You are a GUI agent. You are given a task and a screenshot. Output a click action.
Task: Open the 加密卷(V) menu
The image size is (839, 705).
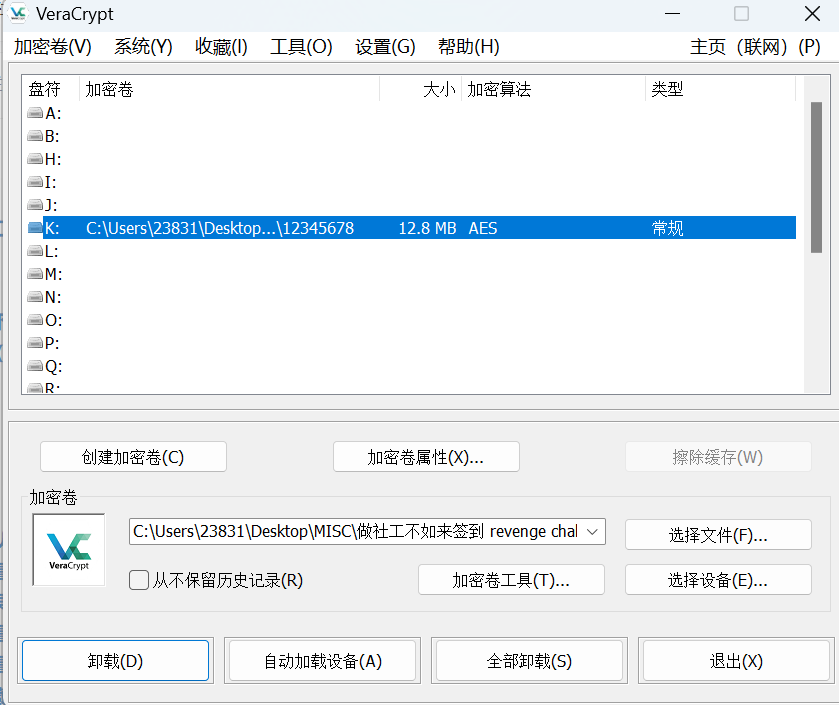[x=52, y=47]
